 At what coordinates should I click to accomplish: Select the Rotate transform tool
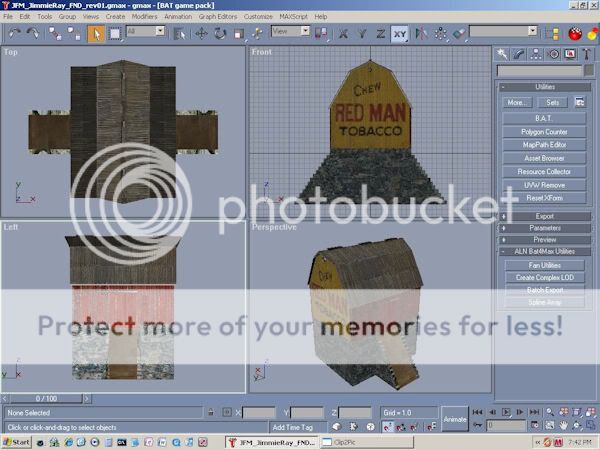point(220,33)
